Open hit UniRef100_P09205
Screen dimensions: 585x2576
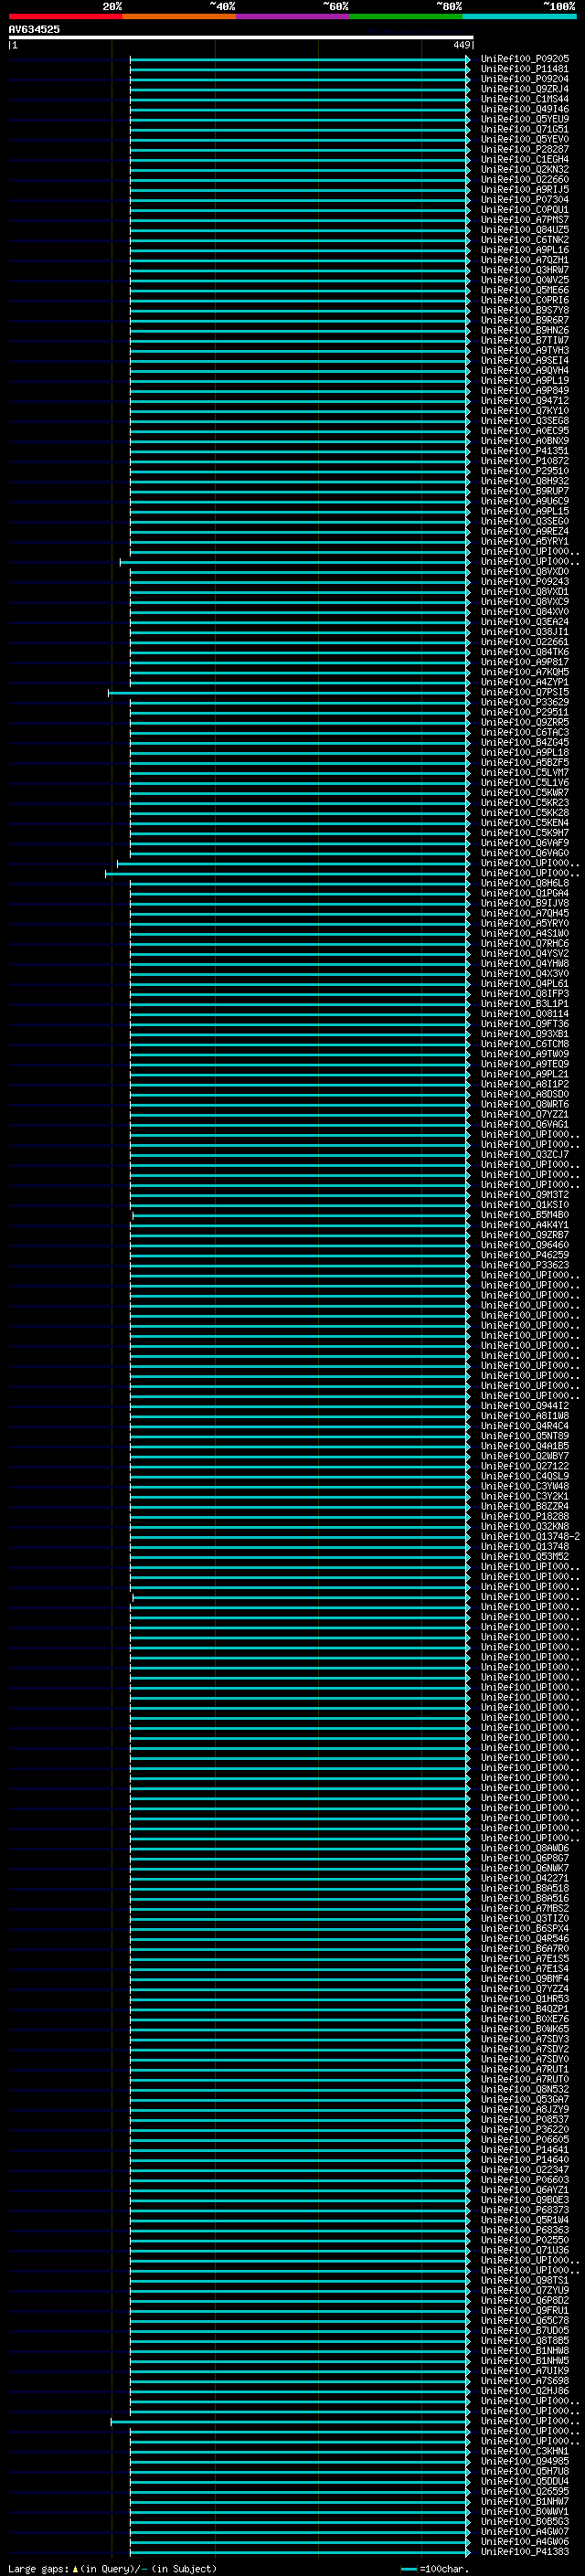click(524, 59)
